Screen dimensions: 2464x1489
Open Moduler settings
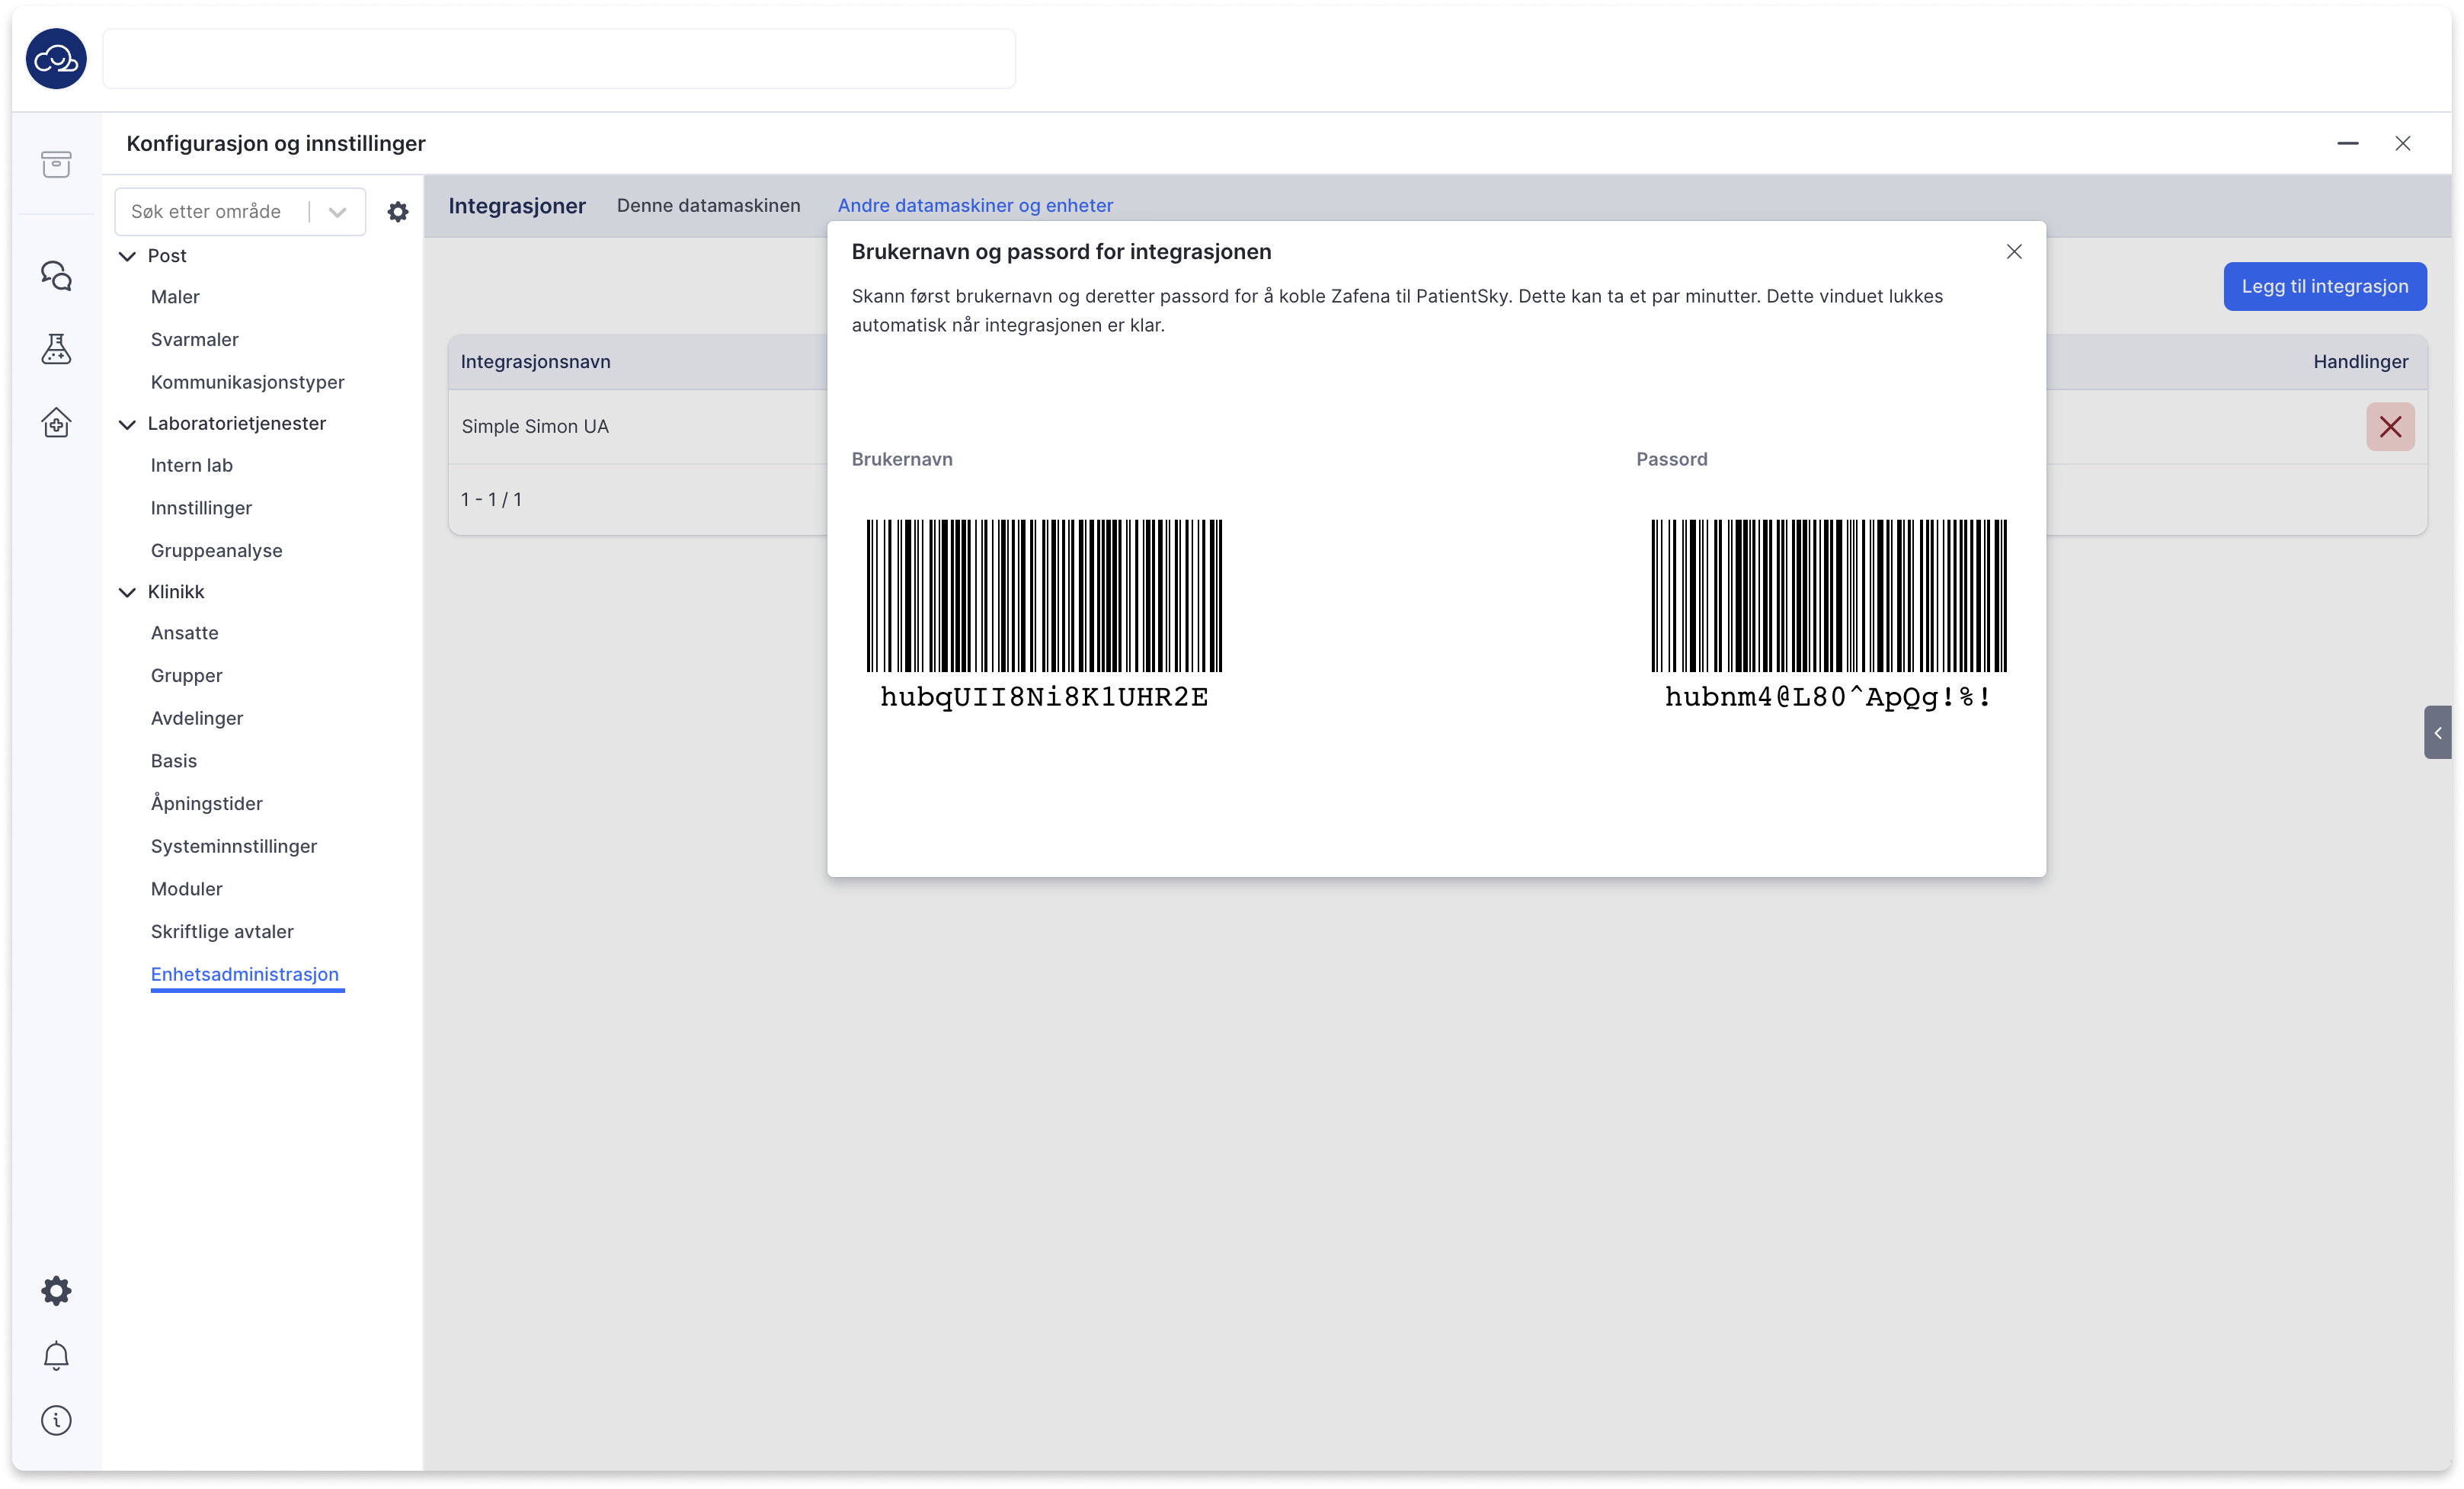click(186, 889)
